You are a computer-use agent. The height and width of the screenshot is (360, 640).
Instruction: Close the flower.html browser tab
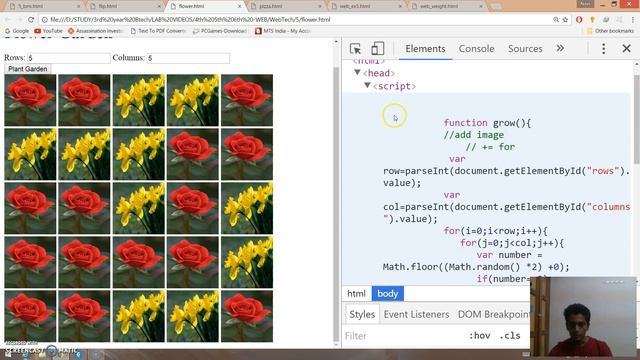[240, 7]
